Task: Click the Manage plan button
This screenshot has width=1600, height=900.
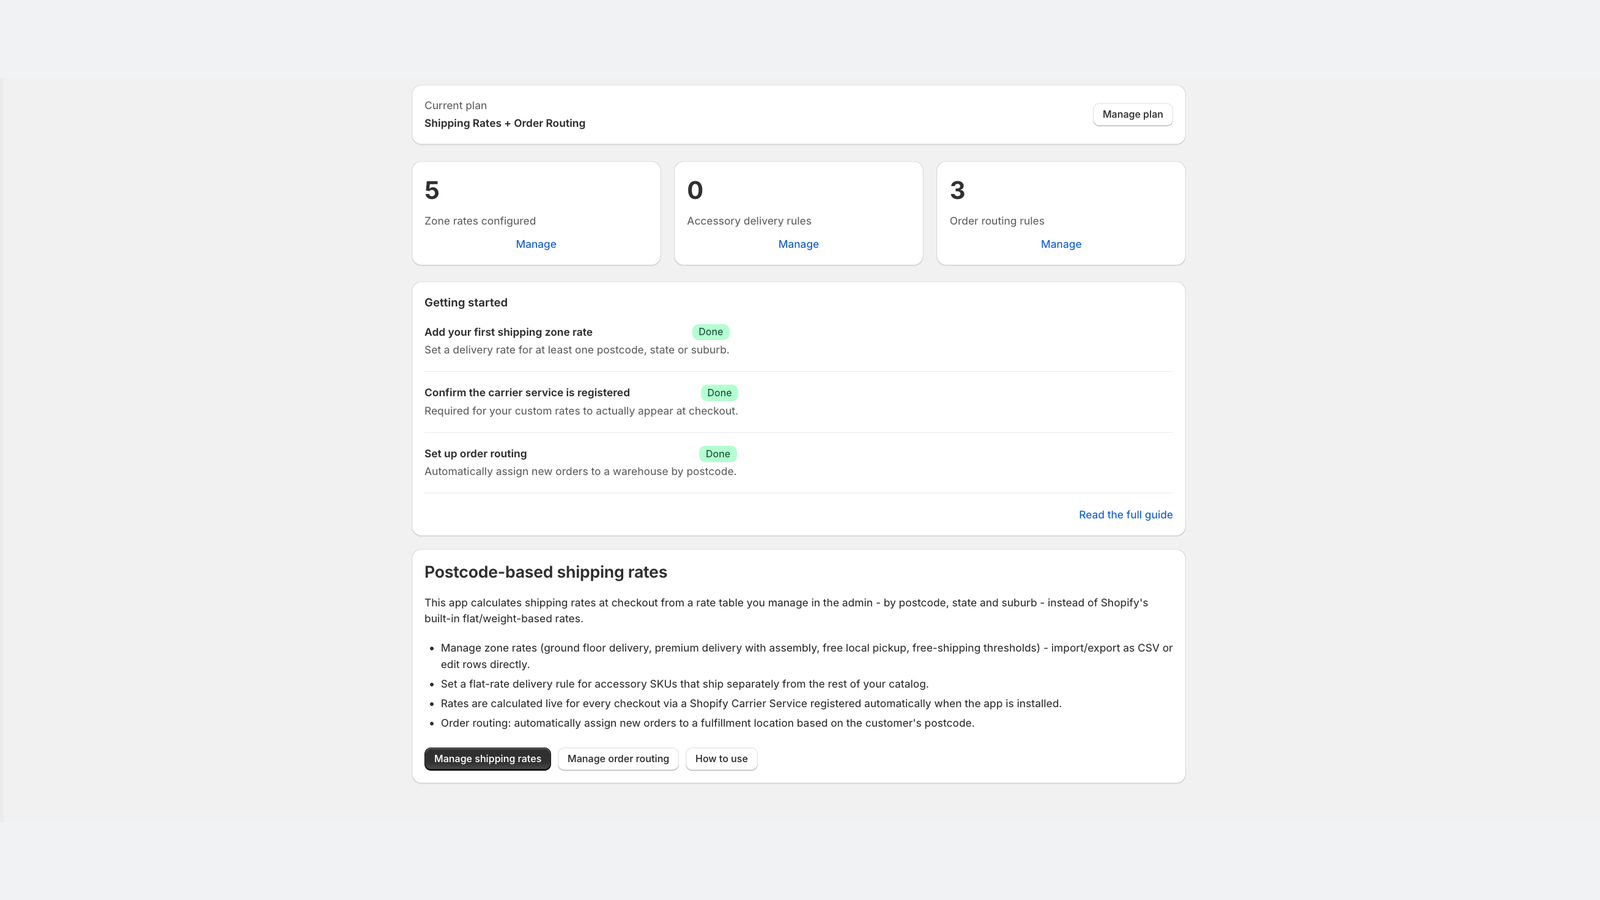Action: 1132,114
